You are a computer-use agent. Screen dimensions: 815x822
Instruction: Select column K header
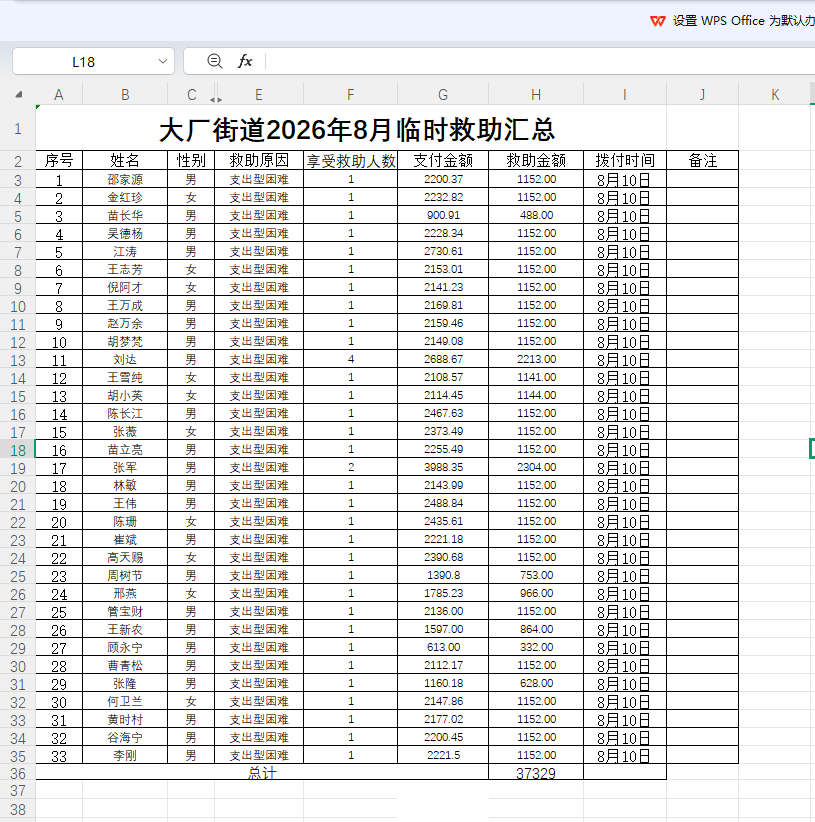point(775,95)
